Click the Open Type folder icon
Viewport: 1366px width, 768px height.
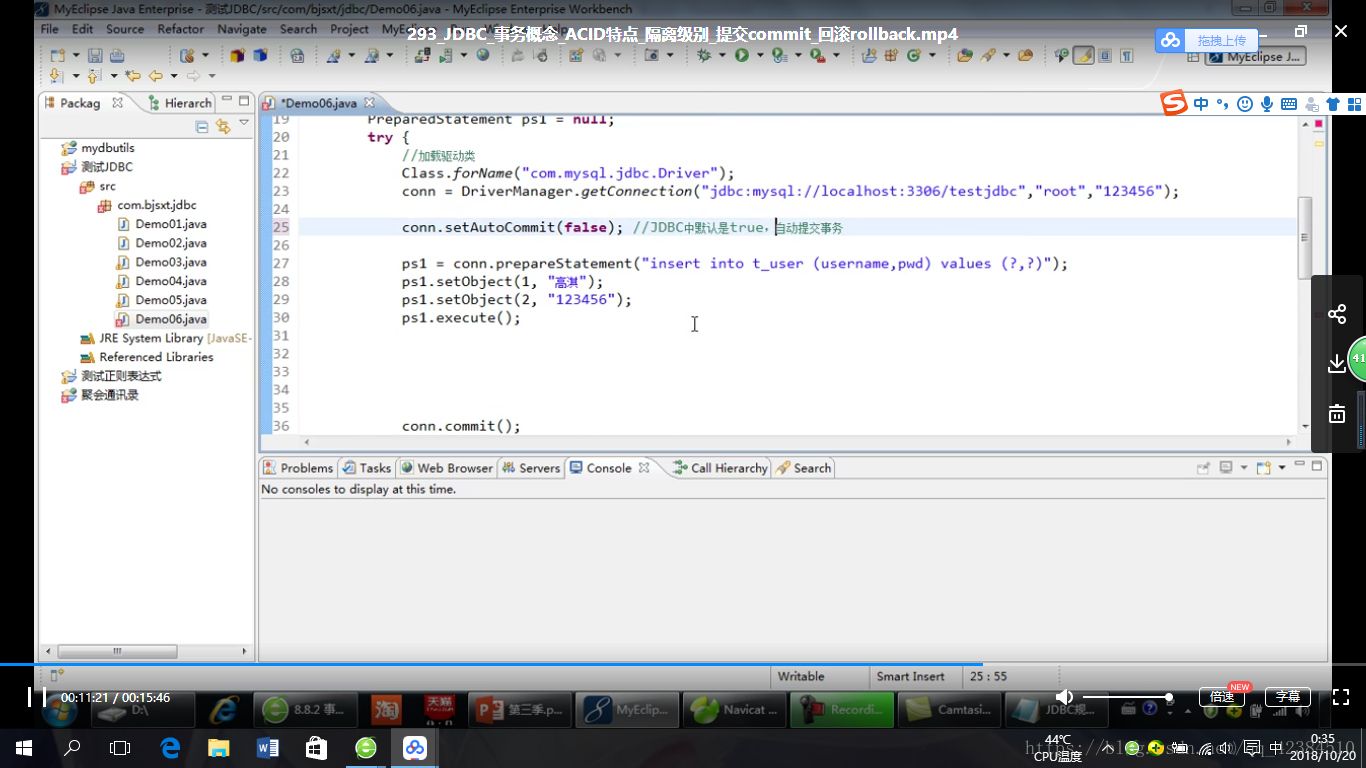click(x=965, y=56)
